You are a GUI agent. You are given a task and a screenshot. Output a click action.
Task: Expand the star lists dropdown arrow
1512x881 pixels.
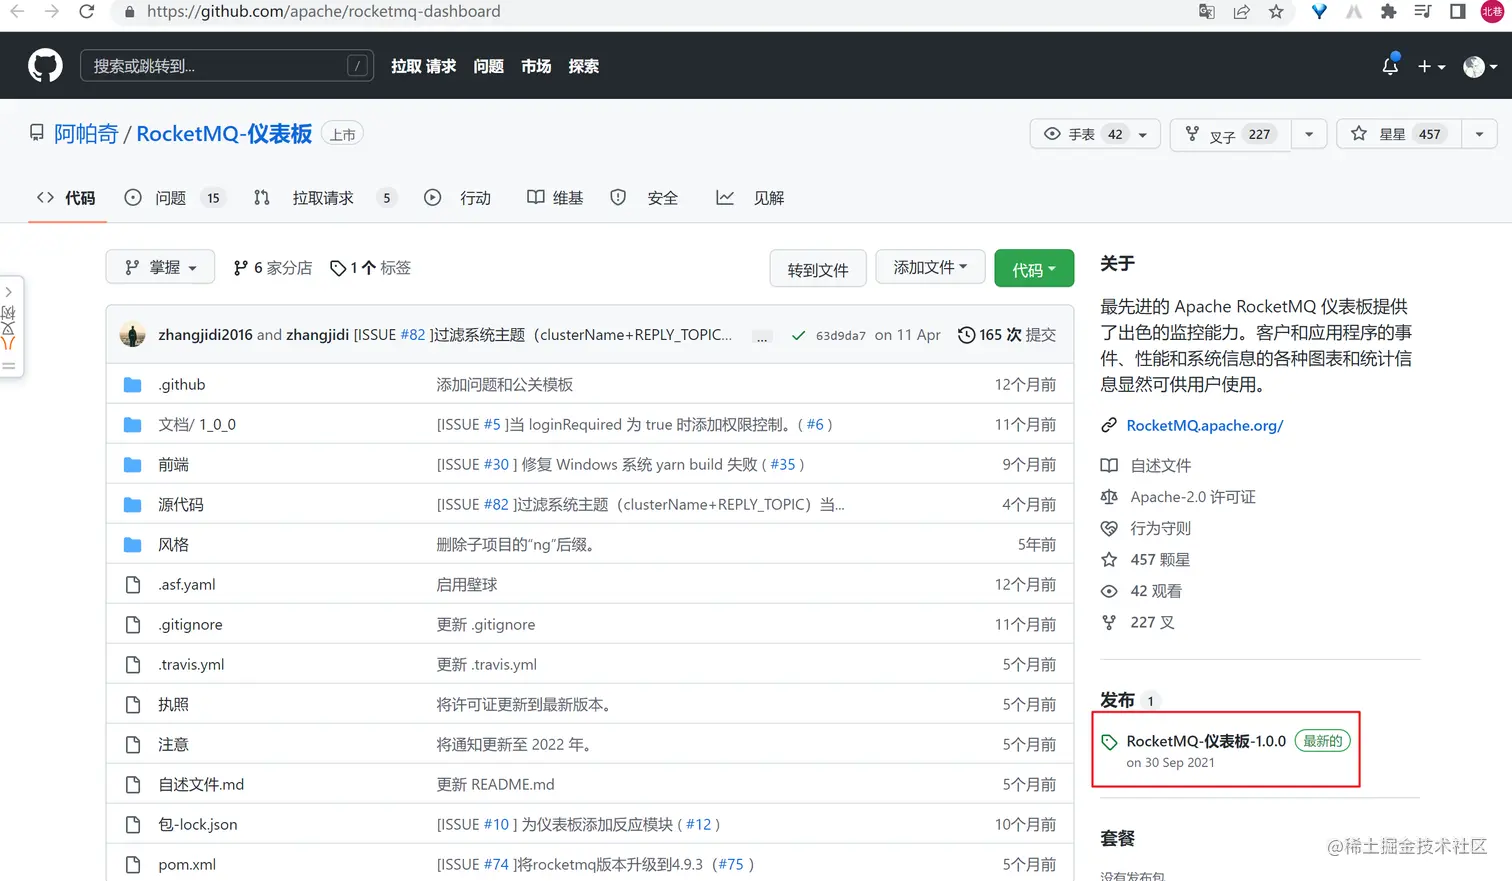[1479, 134]
